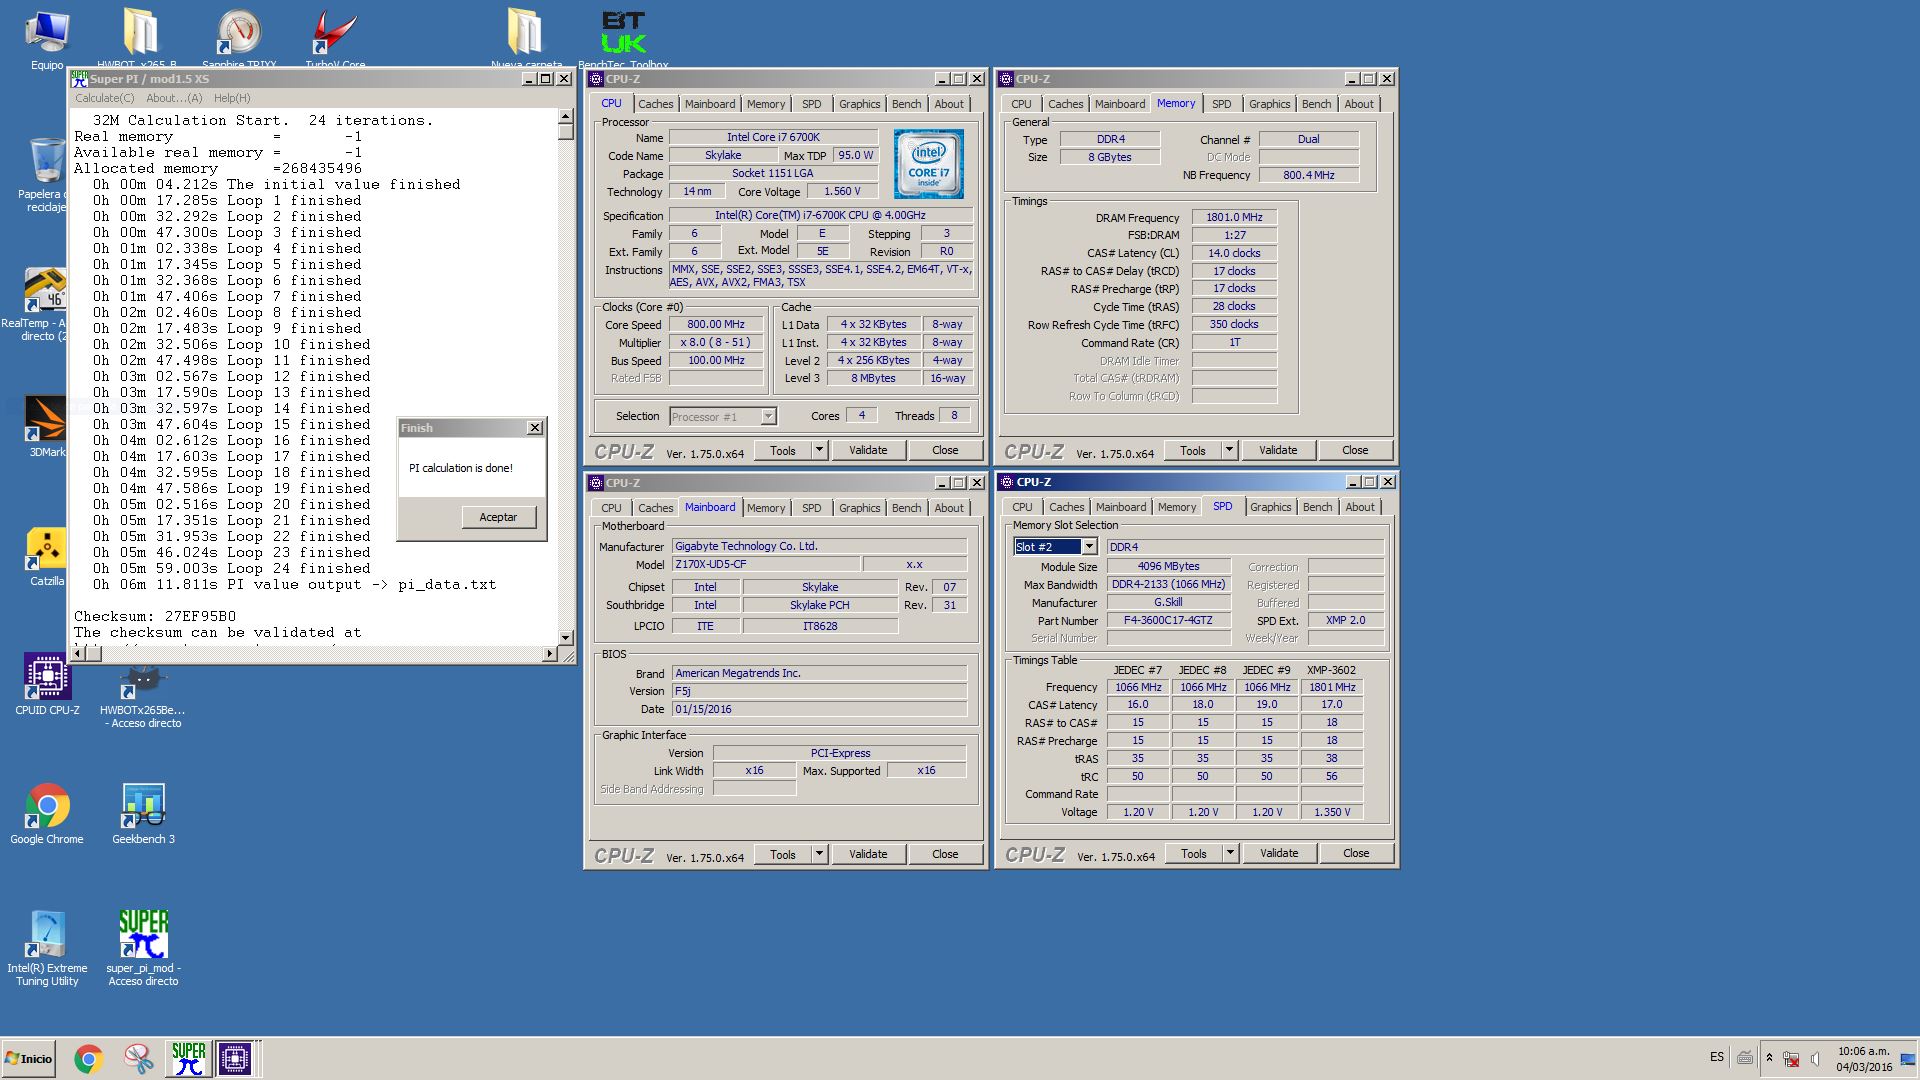Click Super PI horizontal scroll left arrow
The image size is (1920, 1080).
[78, 654]
